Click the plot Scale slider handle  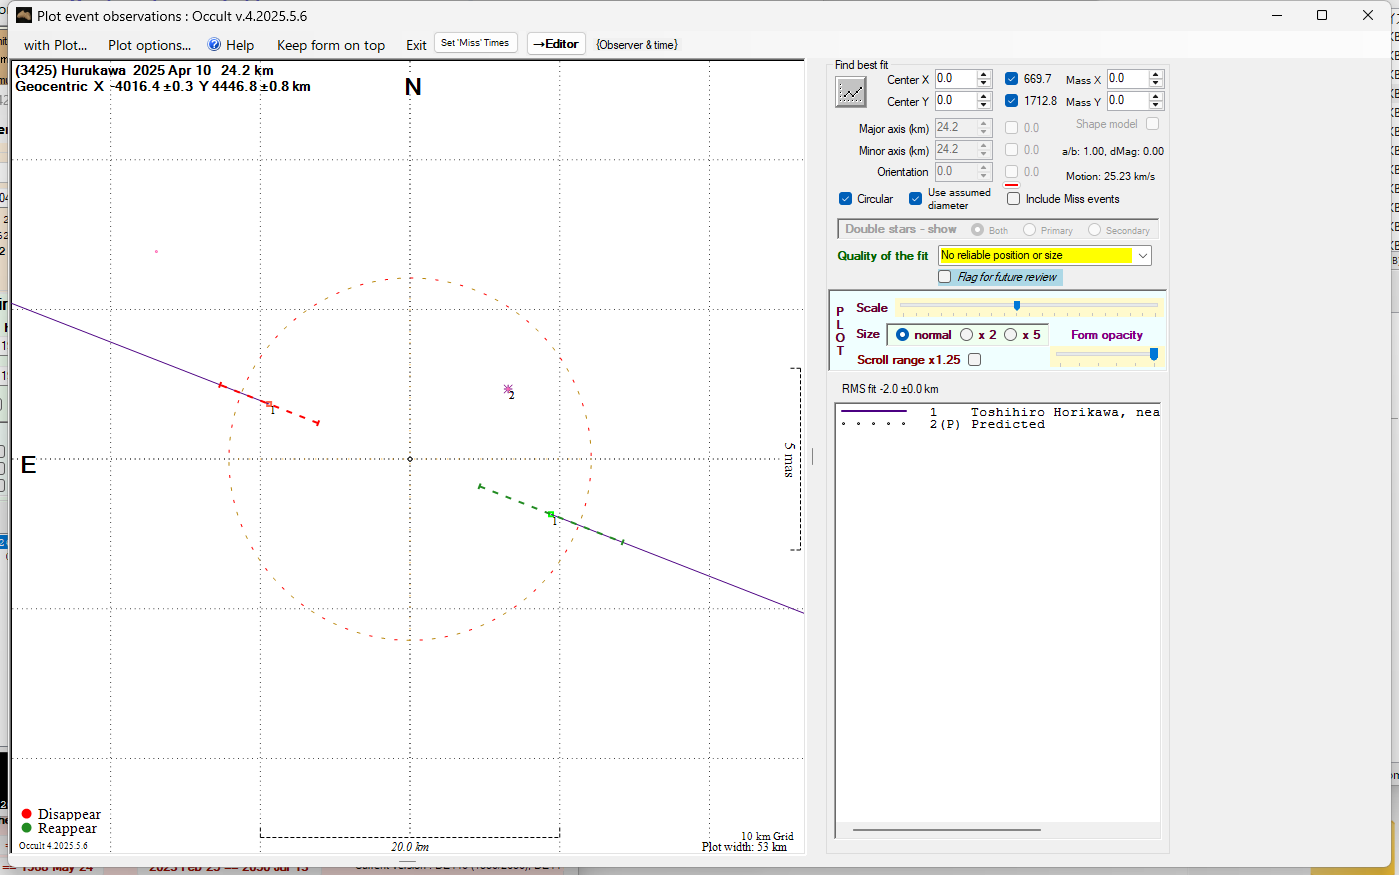(x=1017, y=306)
